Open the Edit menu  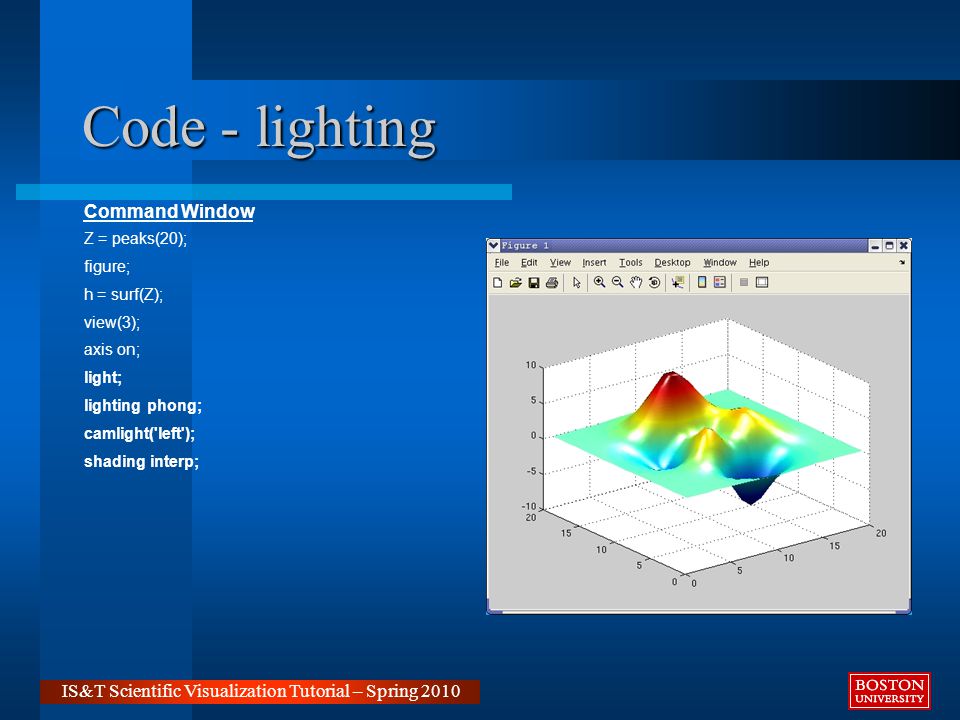[529, 263]
